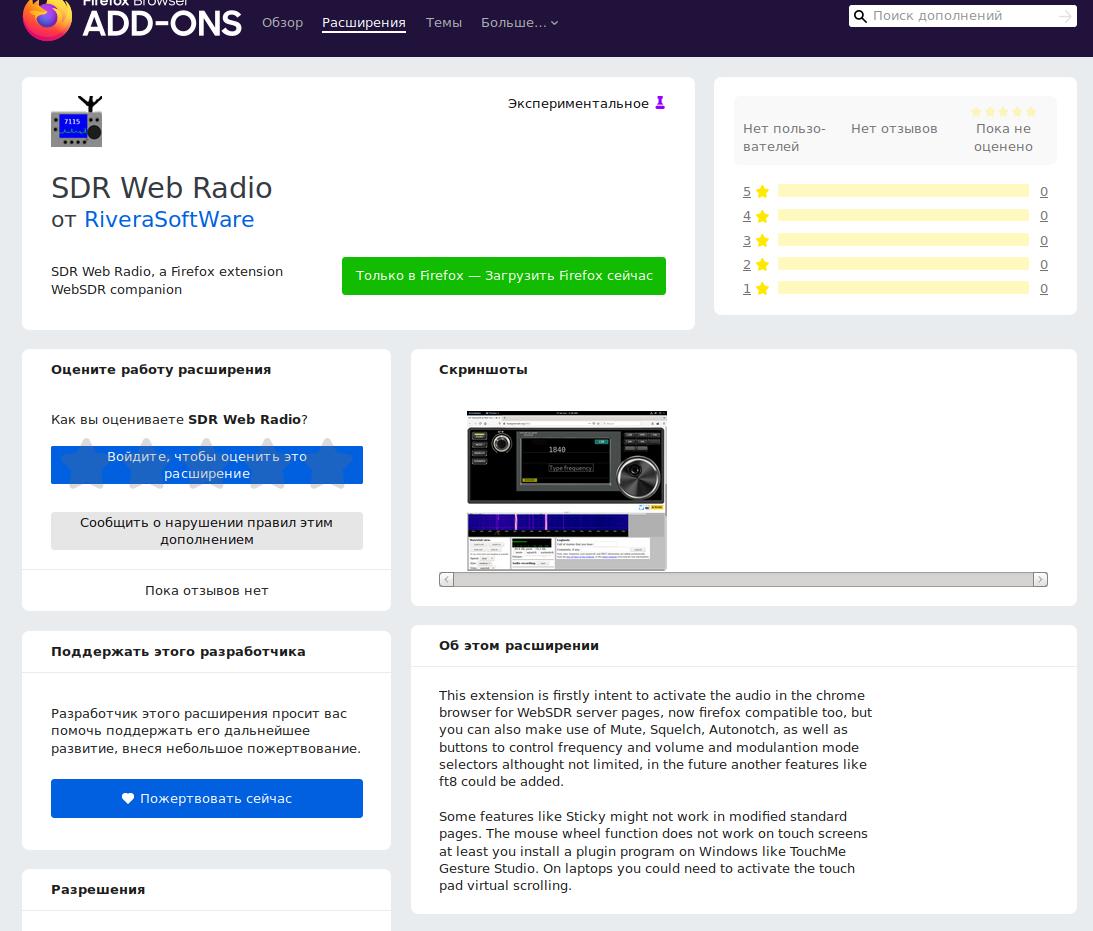Click the star icon in the 5 row
This screenshot has width=1093, height=931.
coord(763,192)
